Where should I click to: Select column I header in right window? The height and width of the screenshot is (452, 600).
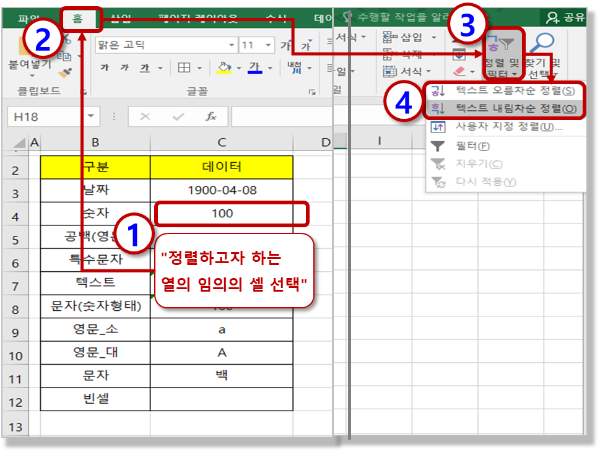[x=380, y=141]
